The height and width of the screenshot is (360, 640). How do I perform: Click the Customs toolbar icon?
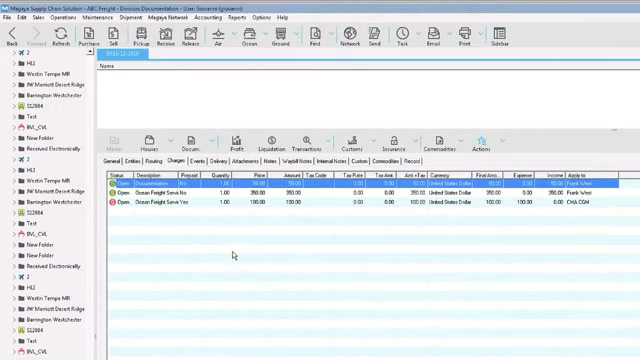click(352, 143)
